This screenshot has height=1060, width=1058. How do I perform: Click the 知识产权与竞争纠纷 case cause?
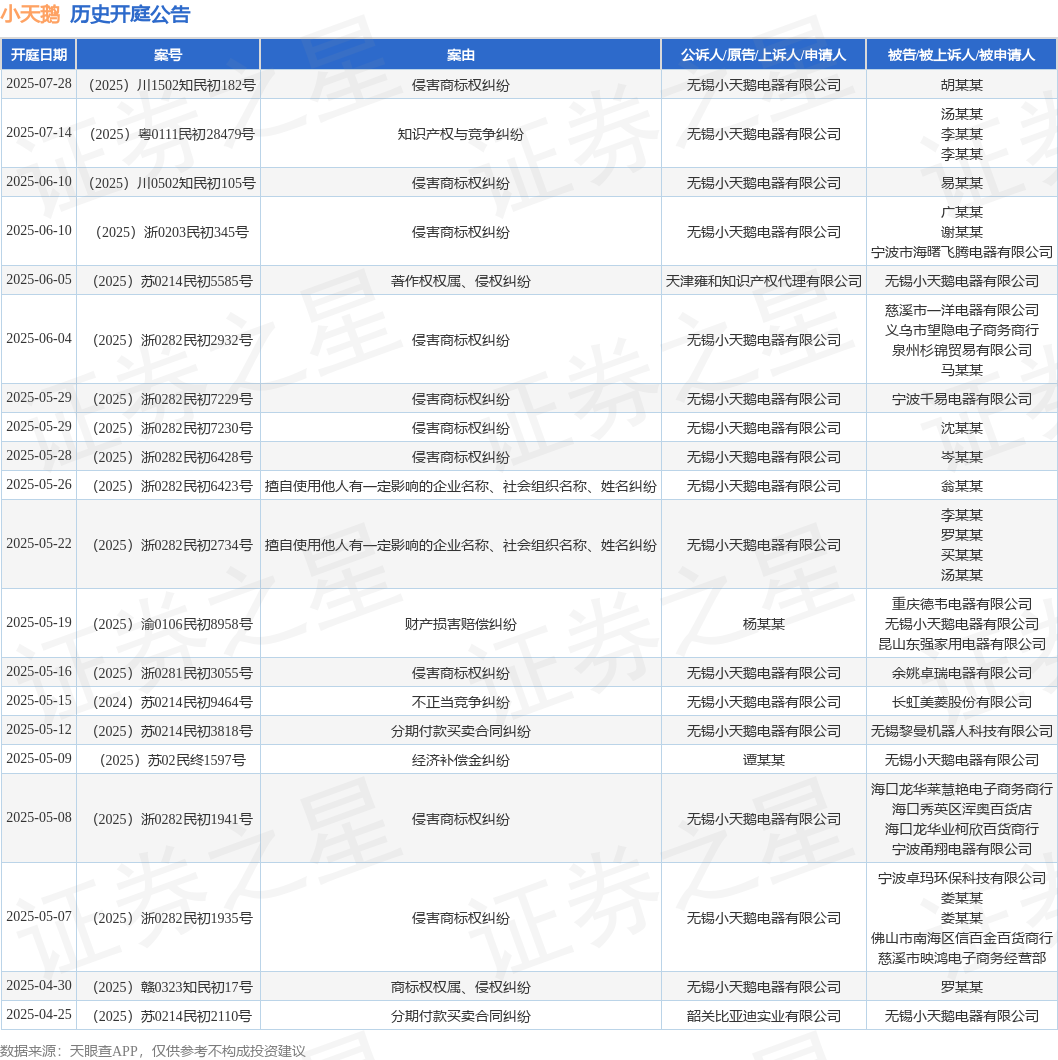(x=460, y=135)
